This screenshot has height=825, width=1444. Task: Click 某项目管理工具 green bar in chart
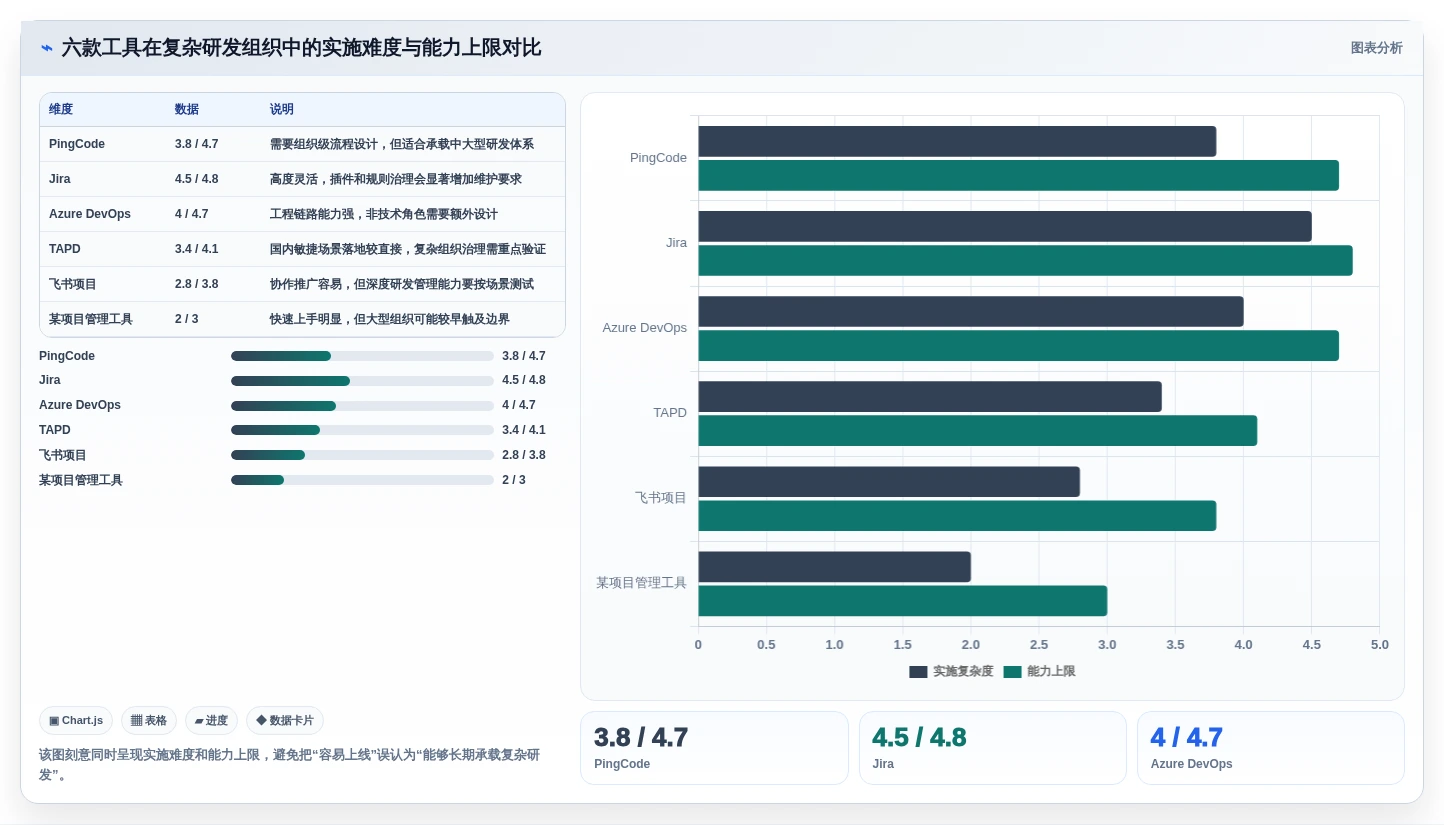902,600
